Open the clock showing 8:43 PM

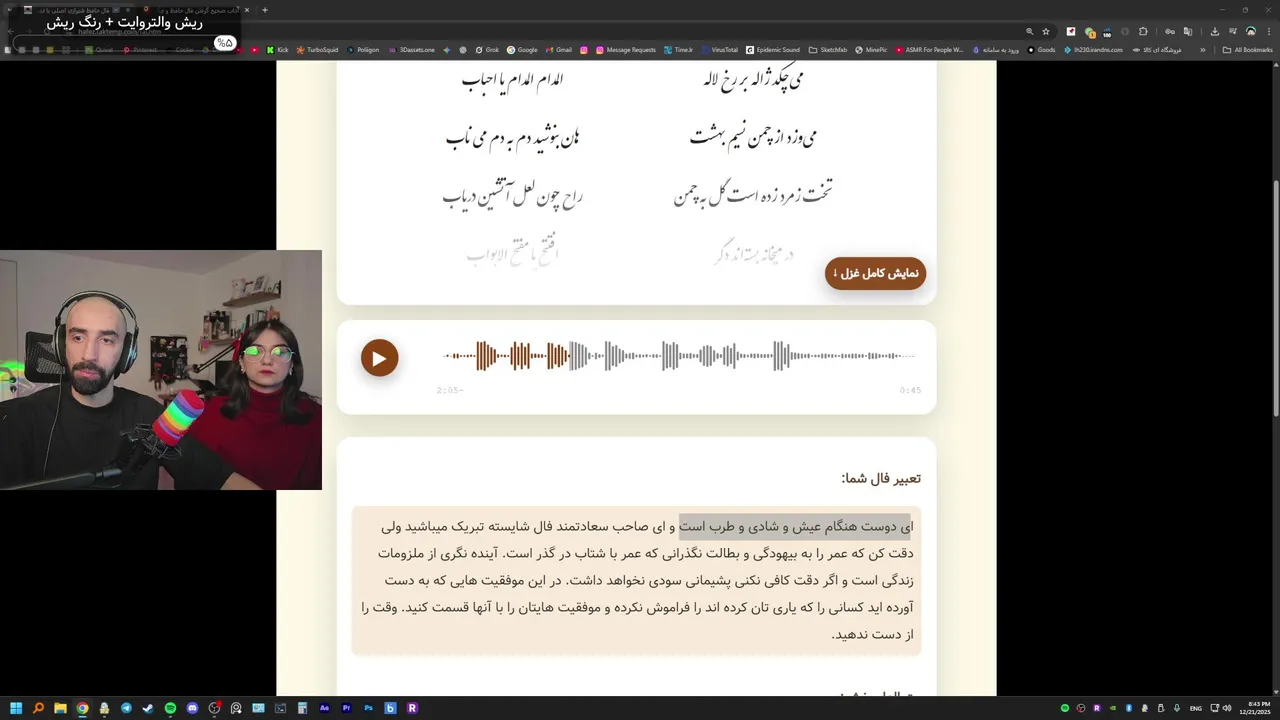point(1255,708)
